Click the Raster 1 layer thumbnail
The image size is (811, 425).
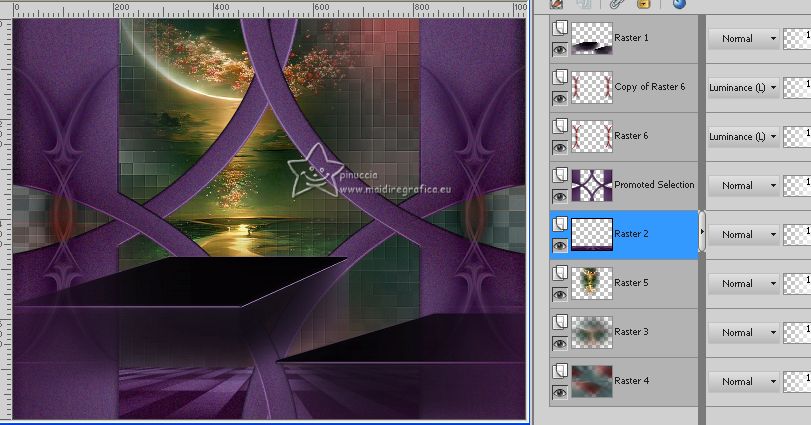pos(592,38)
